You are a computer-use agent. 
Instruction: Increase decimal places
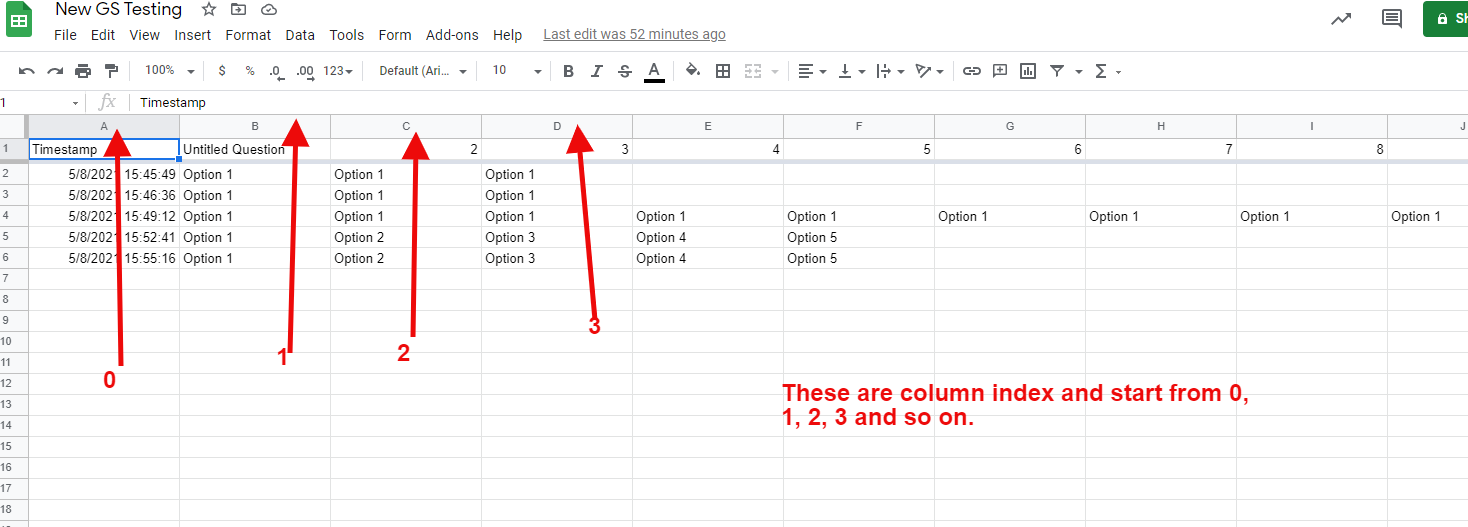coord(306,71)
